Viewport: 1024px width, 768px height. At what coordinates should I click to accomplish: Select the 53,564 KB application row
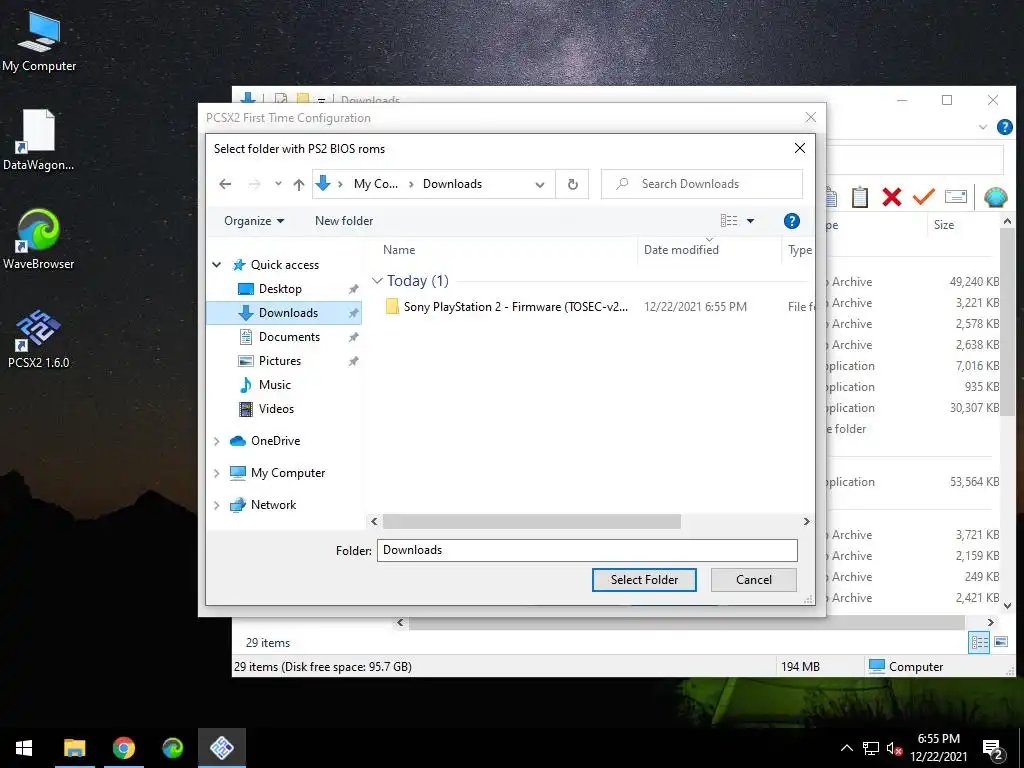pyautogui.click(x=913, y=482)
